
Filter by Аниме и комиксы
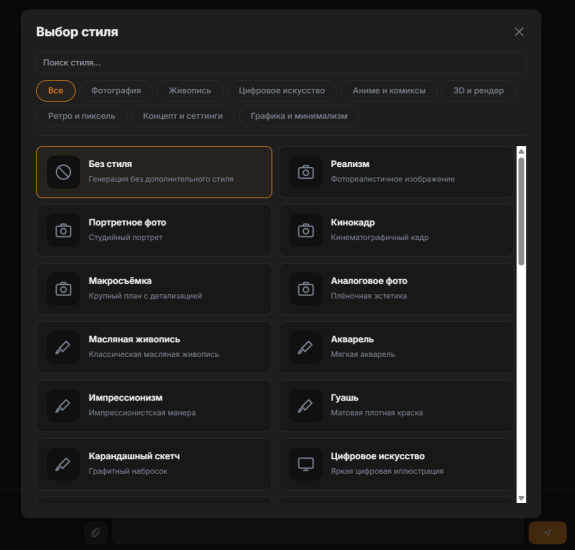[389, 91]
